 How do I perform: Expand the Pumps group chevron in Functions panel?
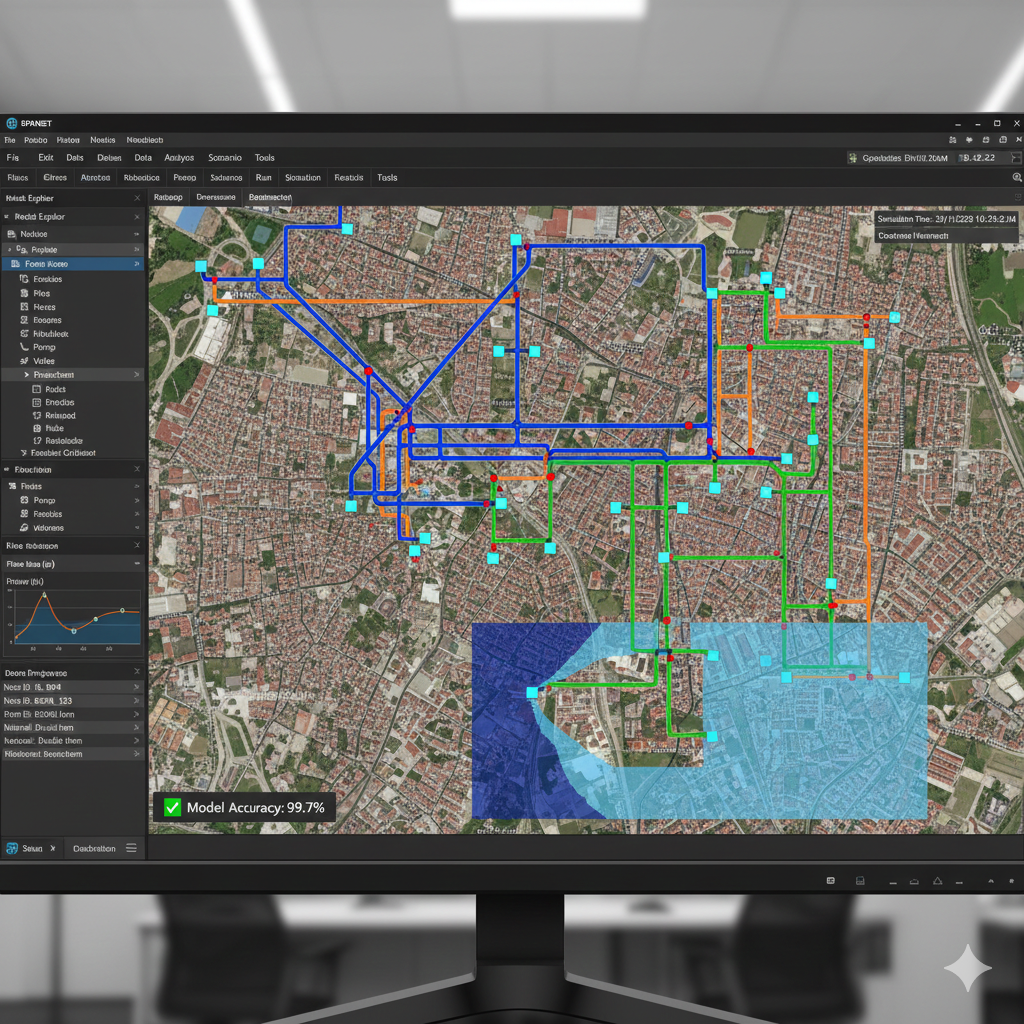coord(139,500)
